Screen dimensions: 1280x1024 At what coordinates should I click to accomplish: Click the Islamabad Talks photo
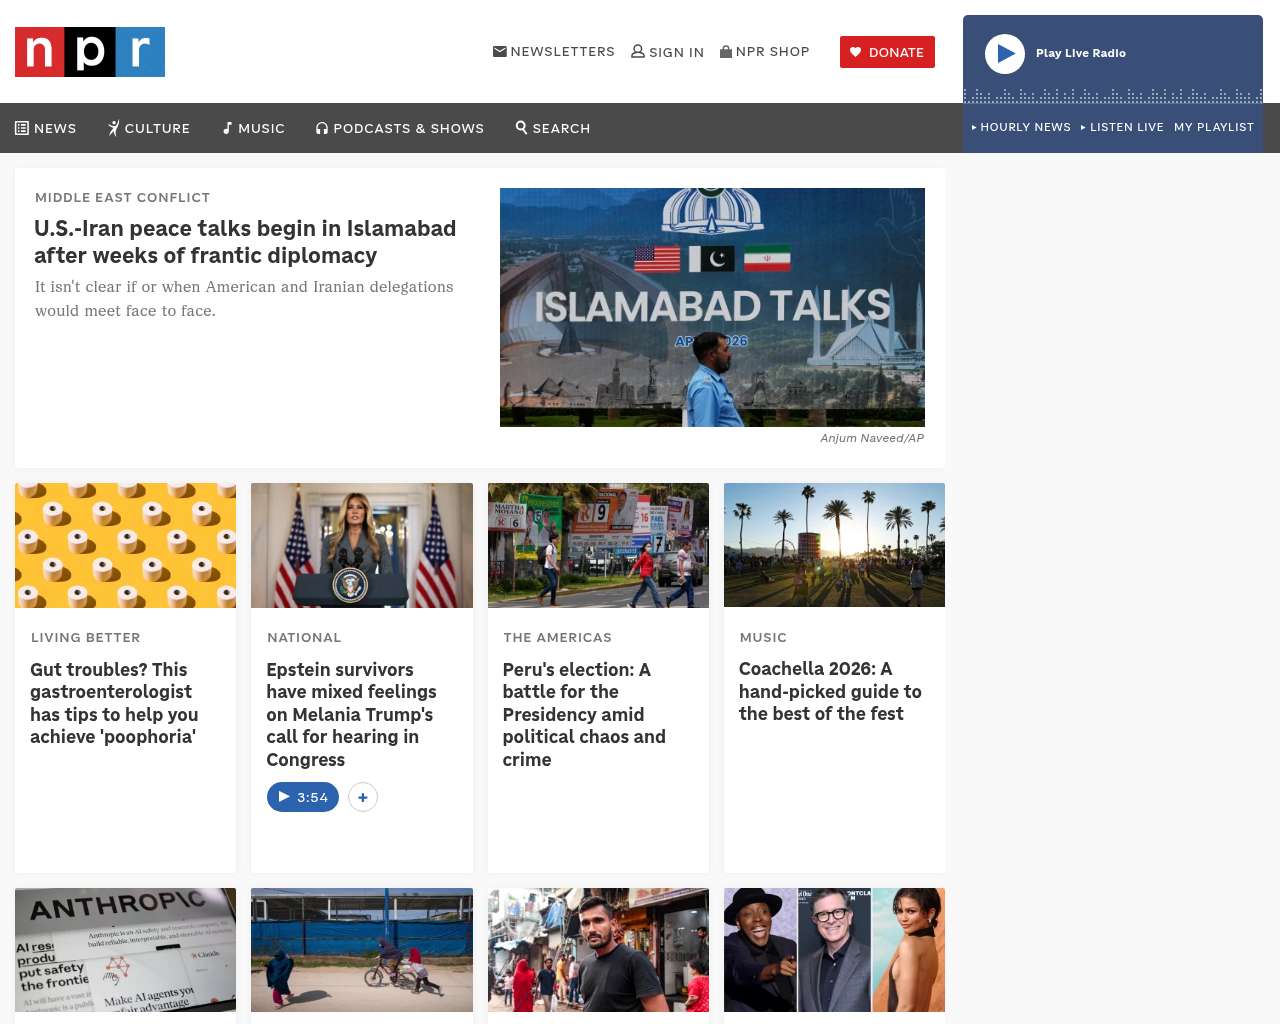tap(712, 307)
